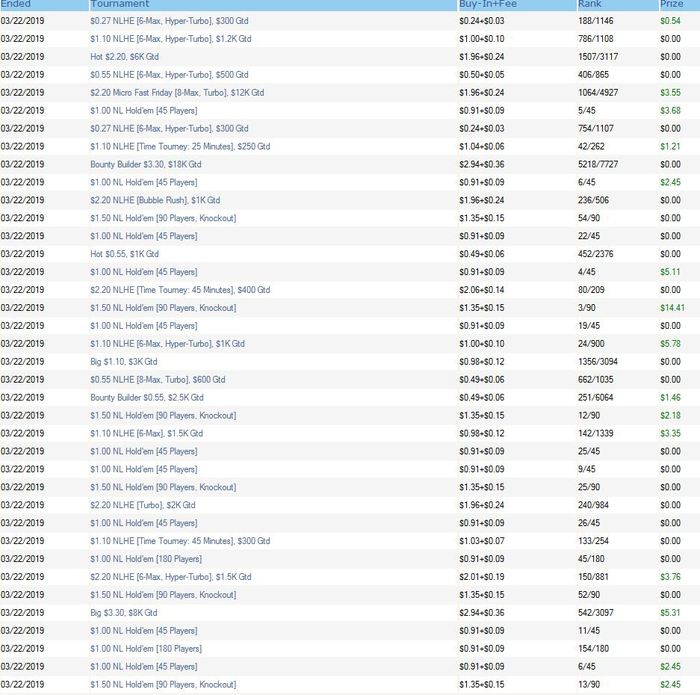
Task: Select the $3.35 prize cell
Action: pos(671,433)
